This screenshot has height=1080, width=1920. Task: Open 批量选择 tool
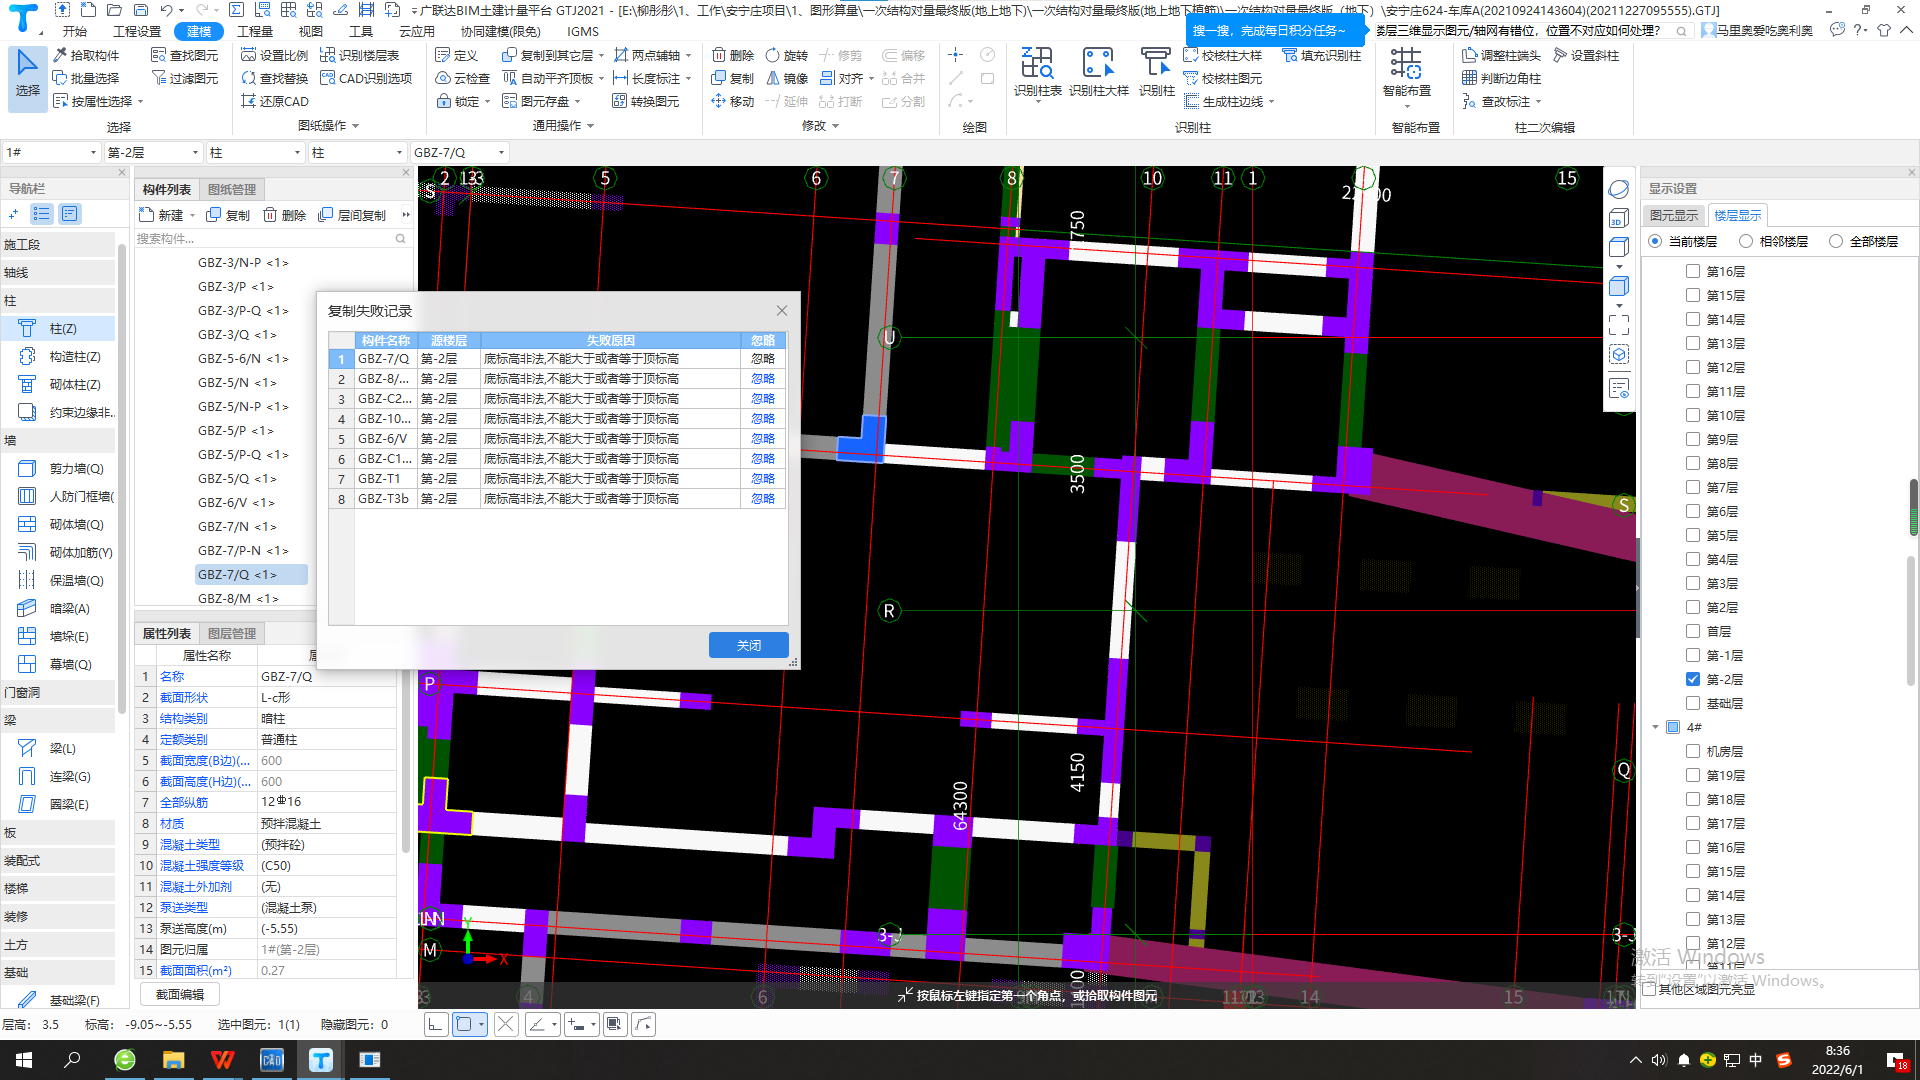click(x=86, y=78)
